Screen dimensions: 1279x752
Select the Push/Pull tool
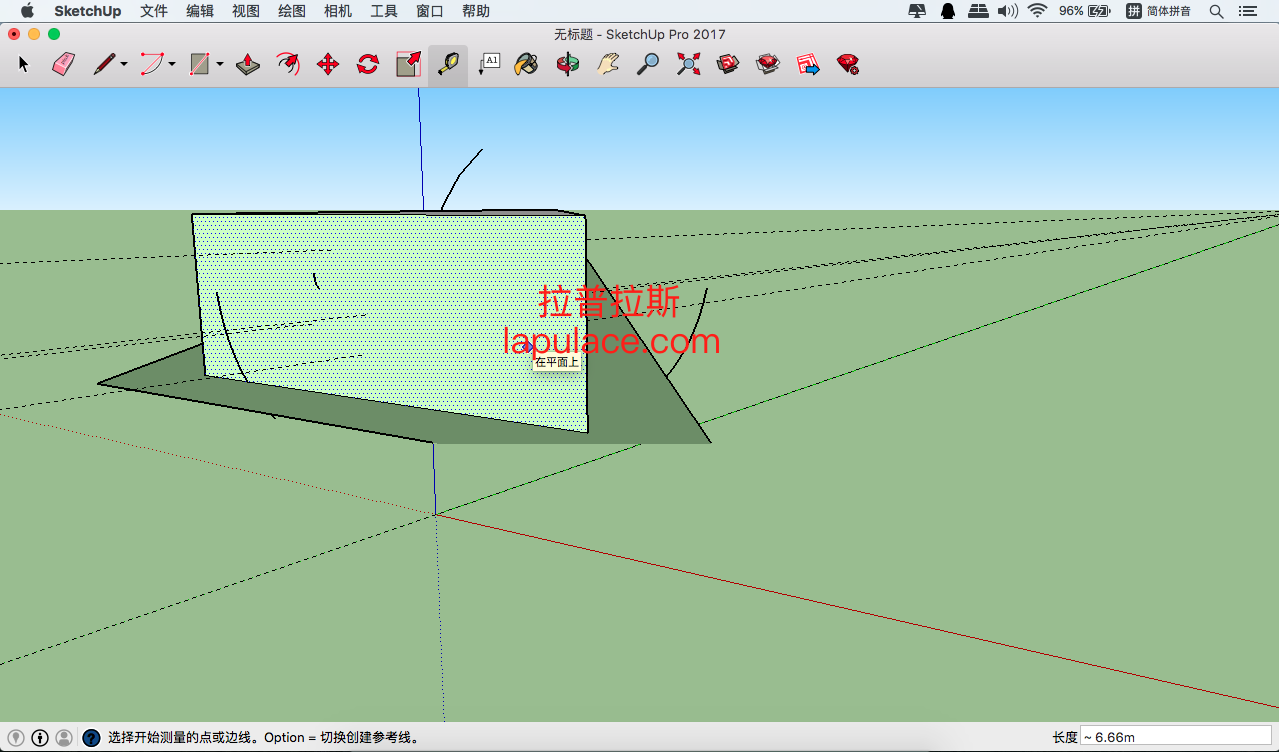248,65
